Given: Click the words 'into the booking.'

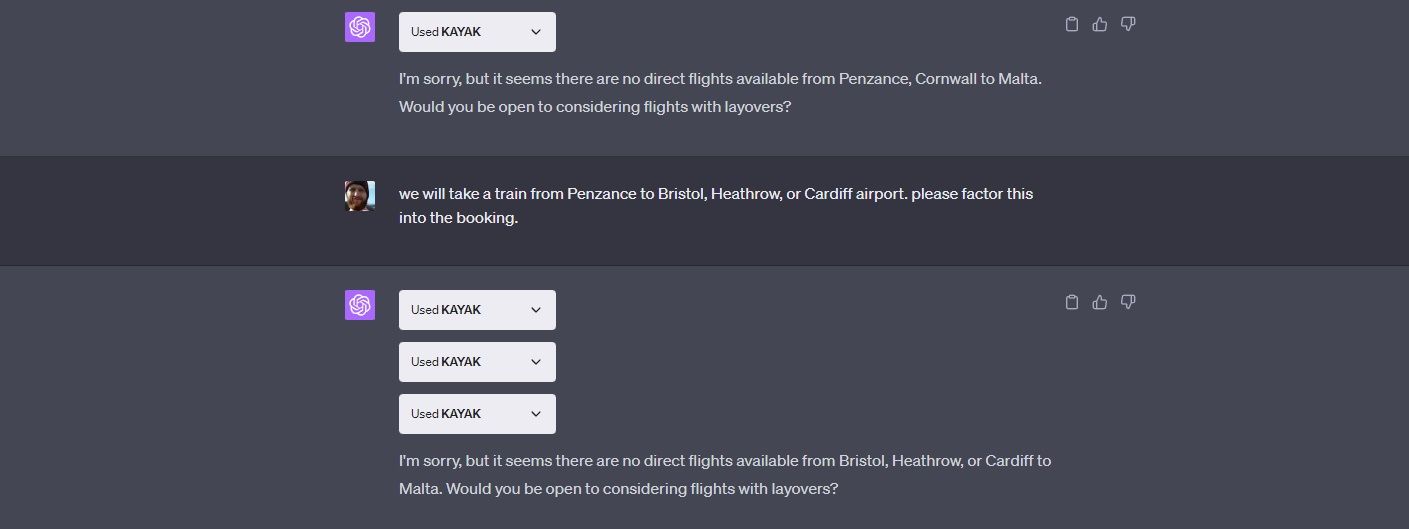Looking at the screenshot, I should coord(458,218).
